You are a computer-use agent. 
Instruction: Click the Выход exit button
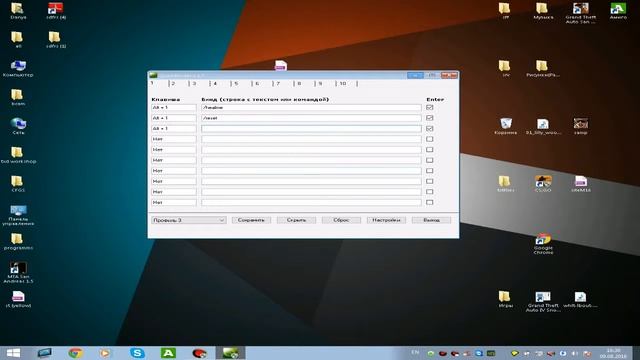pyautogui.click(x=431, y=220)
